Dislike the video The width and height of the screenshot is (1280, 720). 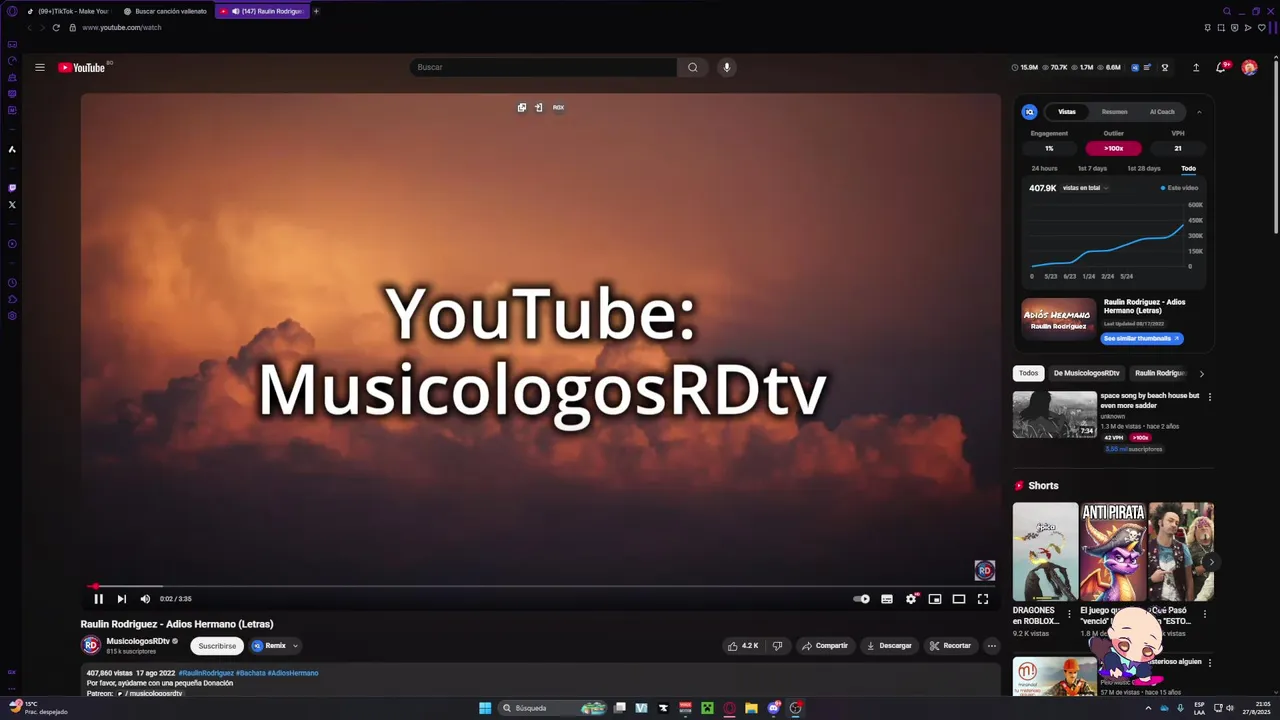[x=777, y=646]
